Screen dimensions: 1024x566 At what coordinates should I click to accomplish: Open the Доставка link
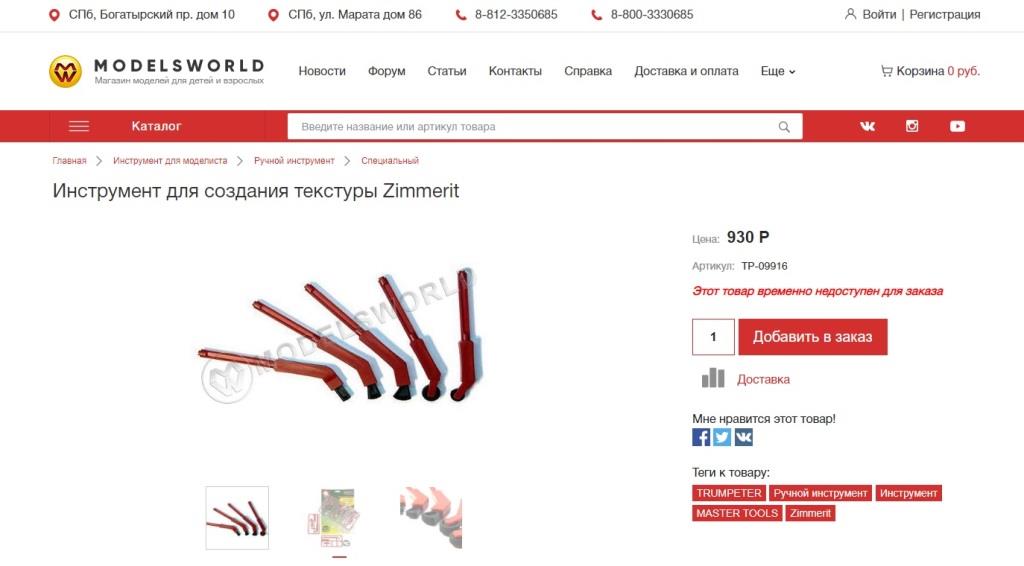click(763, 379)
